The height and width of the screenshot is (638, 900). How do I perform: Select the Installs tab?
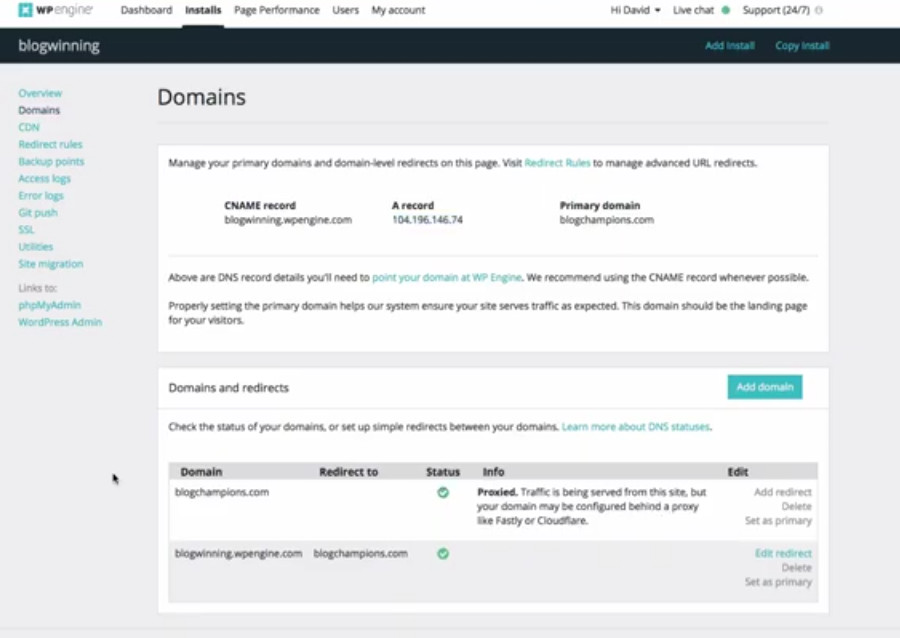(x=203, y=10)
